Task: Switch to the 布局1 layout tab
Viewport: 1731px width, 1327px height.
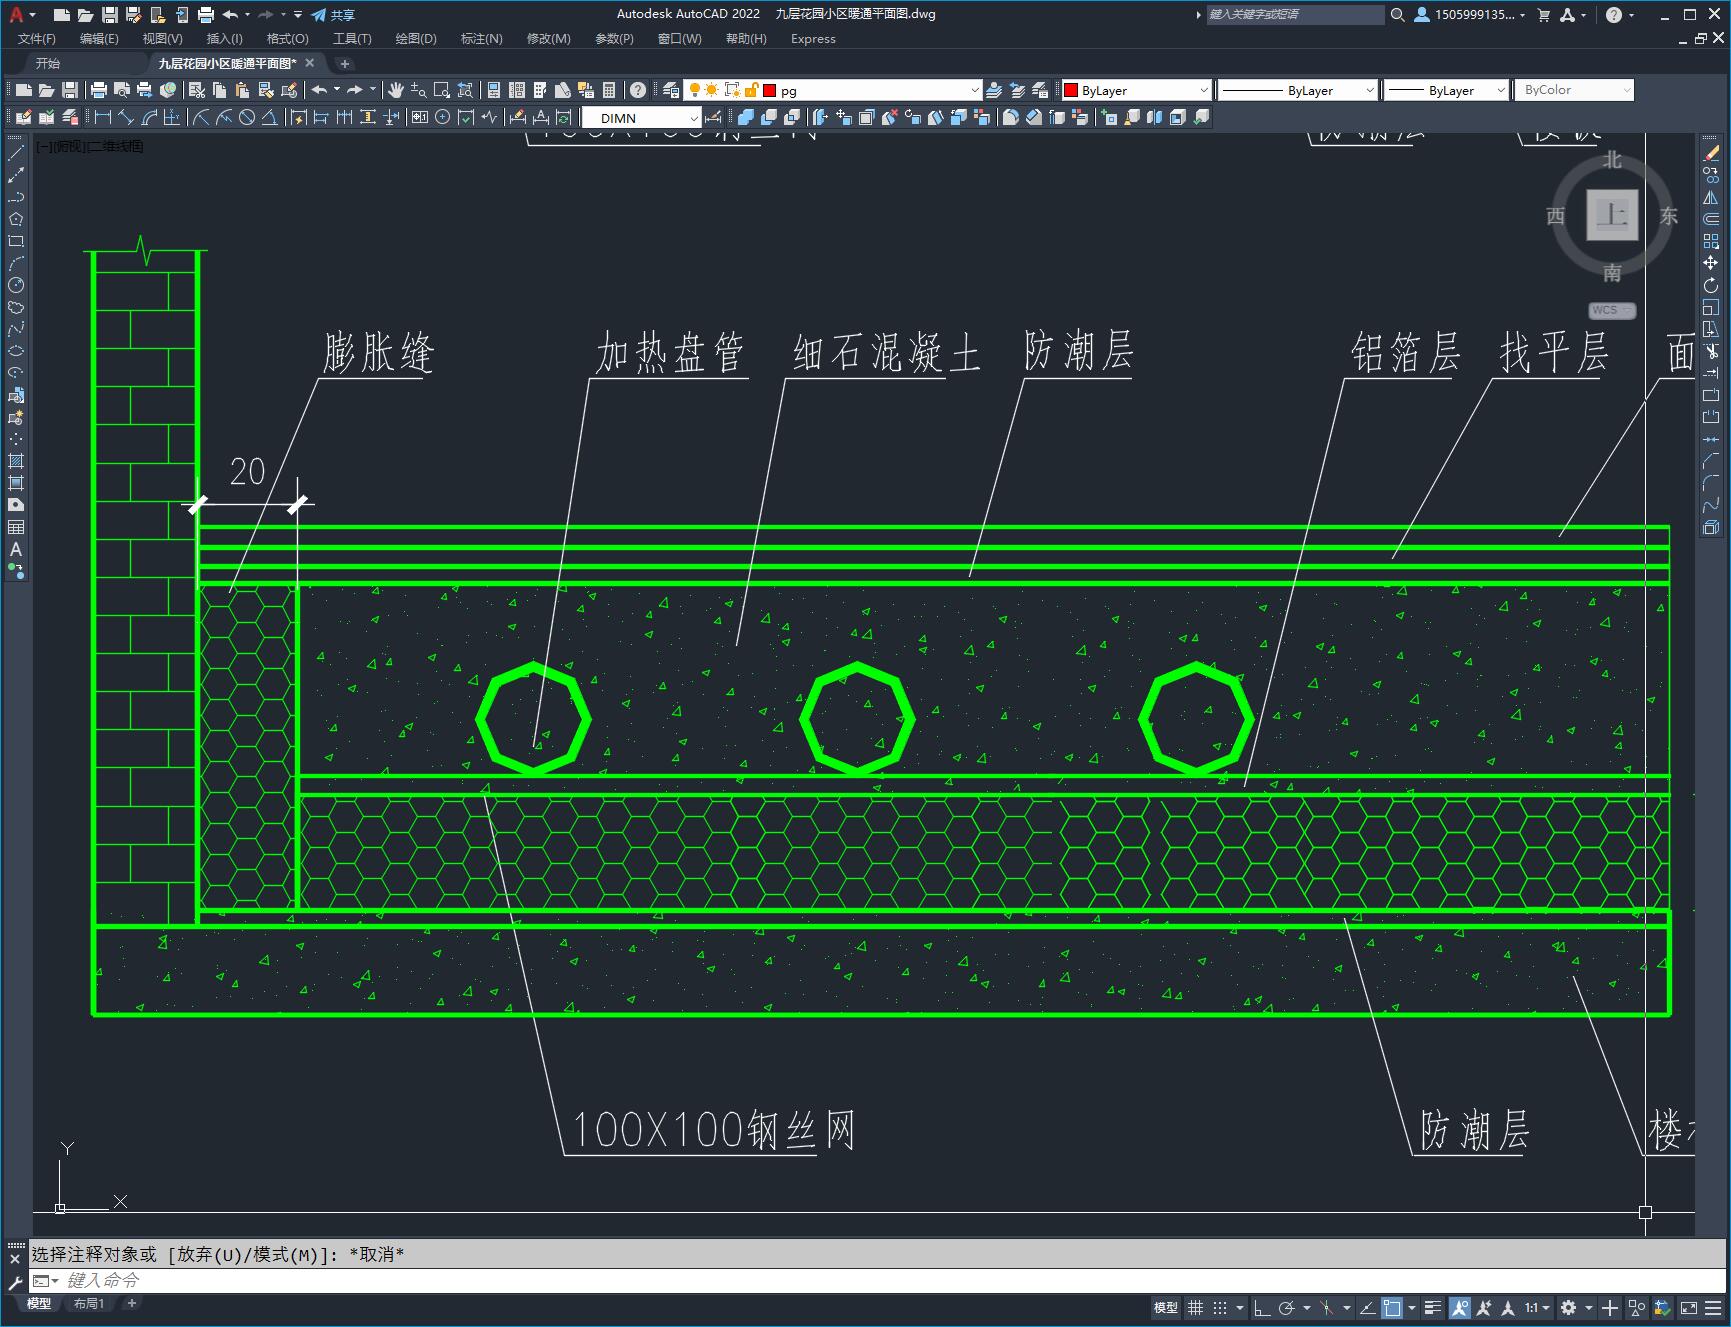Action: 89,1303
